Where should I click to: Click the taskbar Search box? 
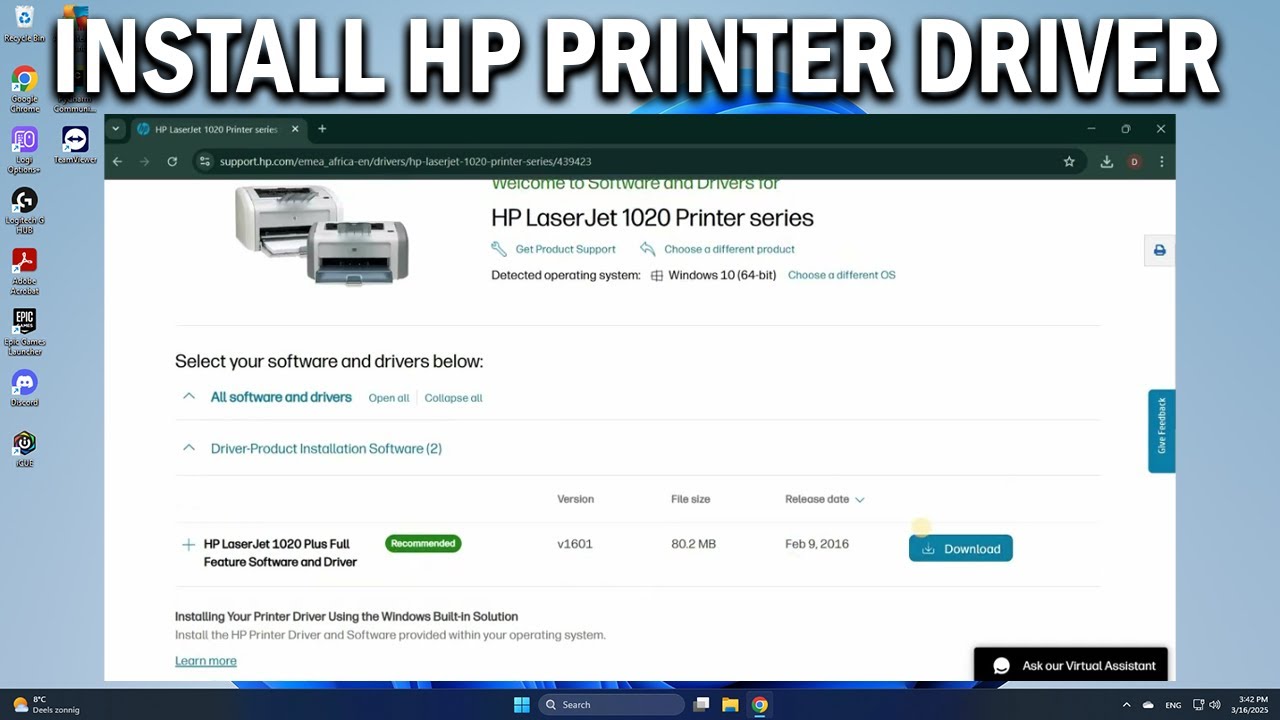614,704
